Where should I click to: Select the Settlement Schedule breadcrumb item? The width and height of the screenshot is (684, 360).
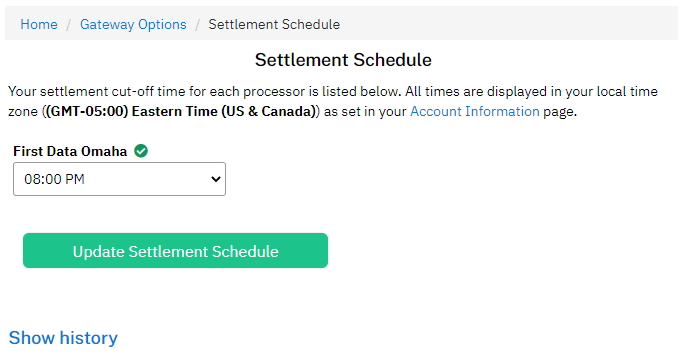pos(274,24)
